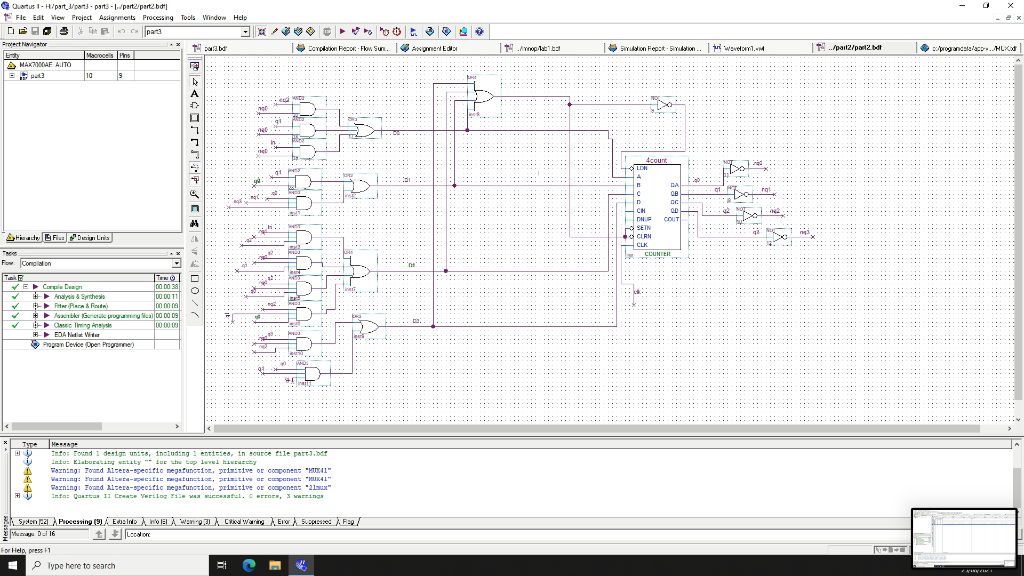Click the Help globe toolbar icon
Viewport: 1024px width, 576px height.
[479, 31]
